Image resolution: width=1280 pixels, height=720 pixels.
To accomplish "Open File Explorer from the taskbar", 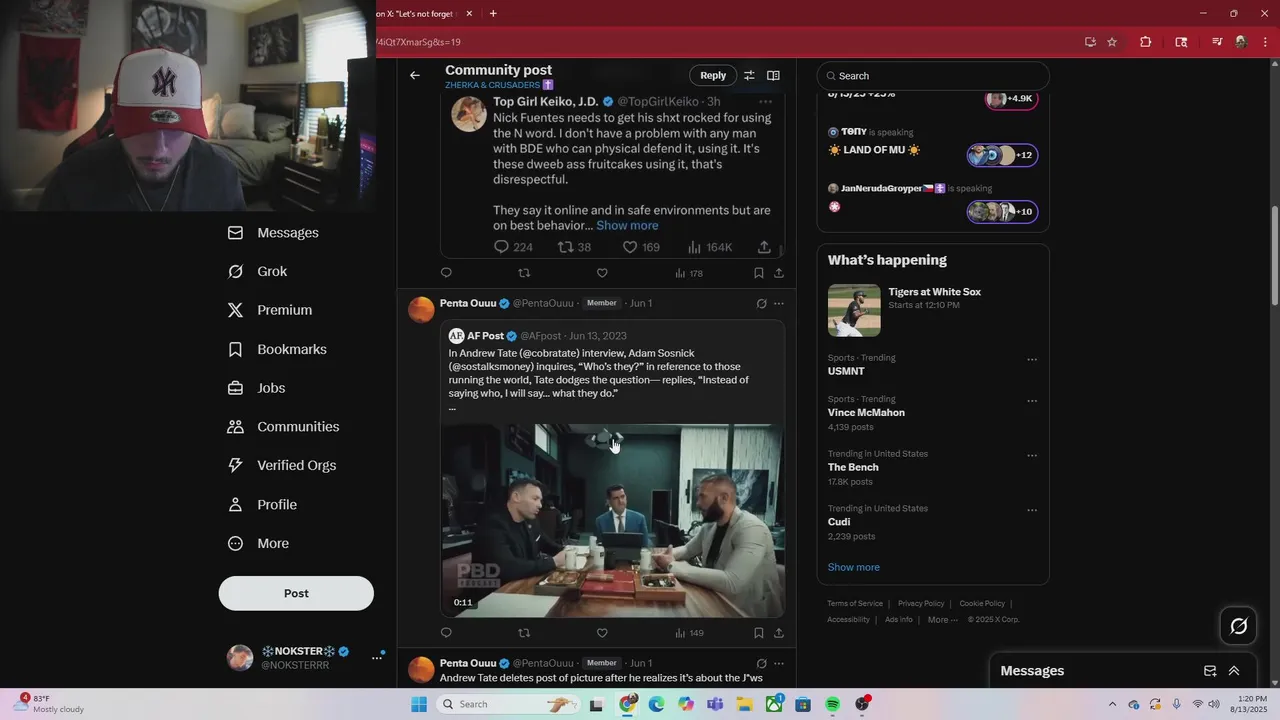I will coord(744,704).
